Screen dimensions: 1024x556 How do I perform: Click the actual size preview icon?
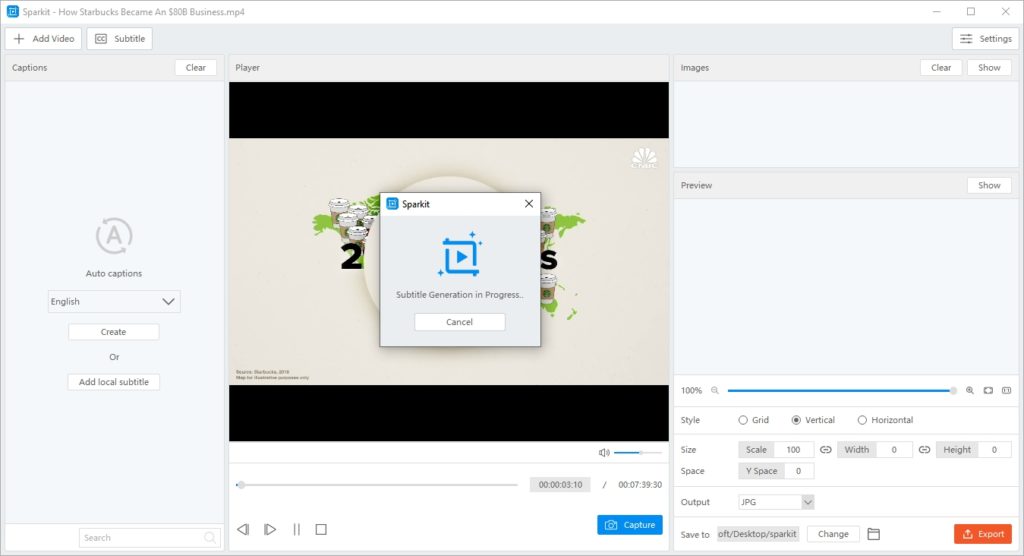point(1006,390)
